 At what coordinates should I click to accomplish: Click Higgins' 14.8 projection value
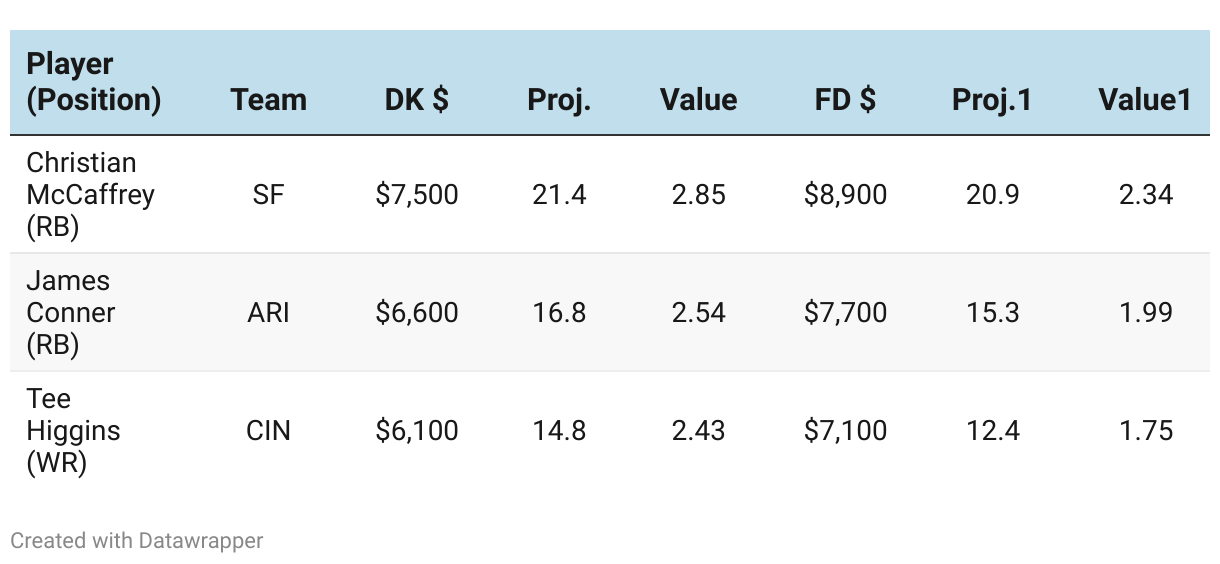pos(559,430)
